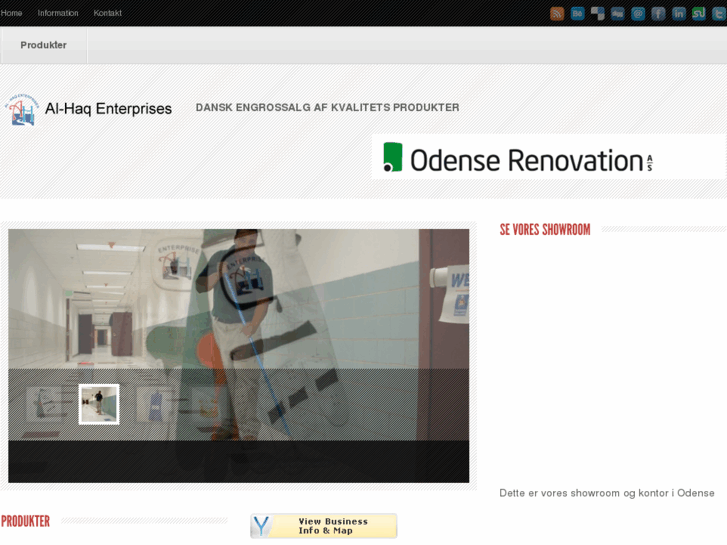Open the StumbleUpon icon
The width and height of the screenshot is (727, 545).
pyautogui.click(x=699, y=13)
